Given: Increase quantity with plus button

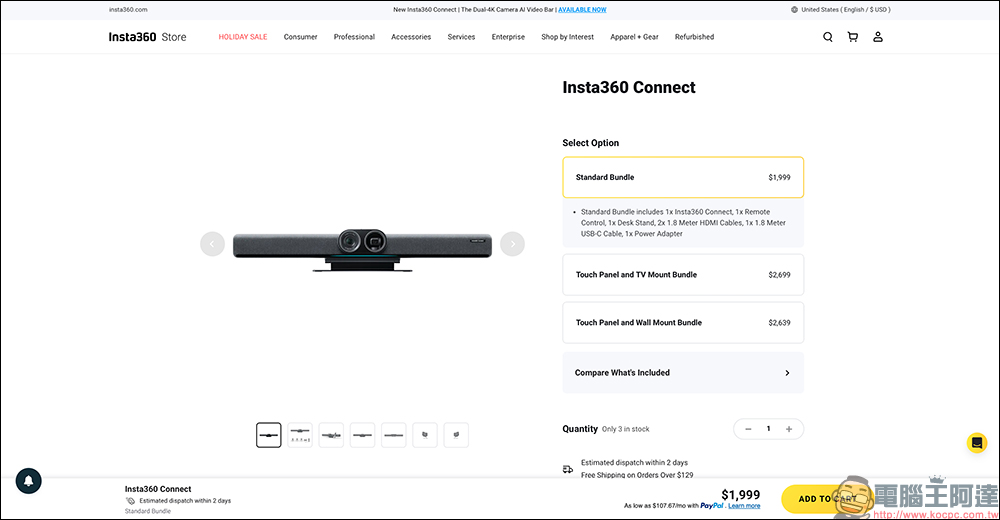Looking at the screenshot, I should tap(789, 429).
